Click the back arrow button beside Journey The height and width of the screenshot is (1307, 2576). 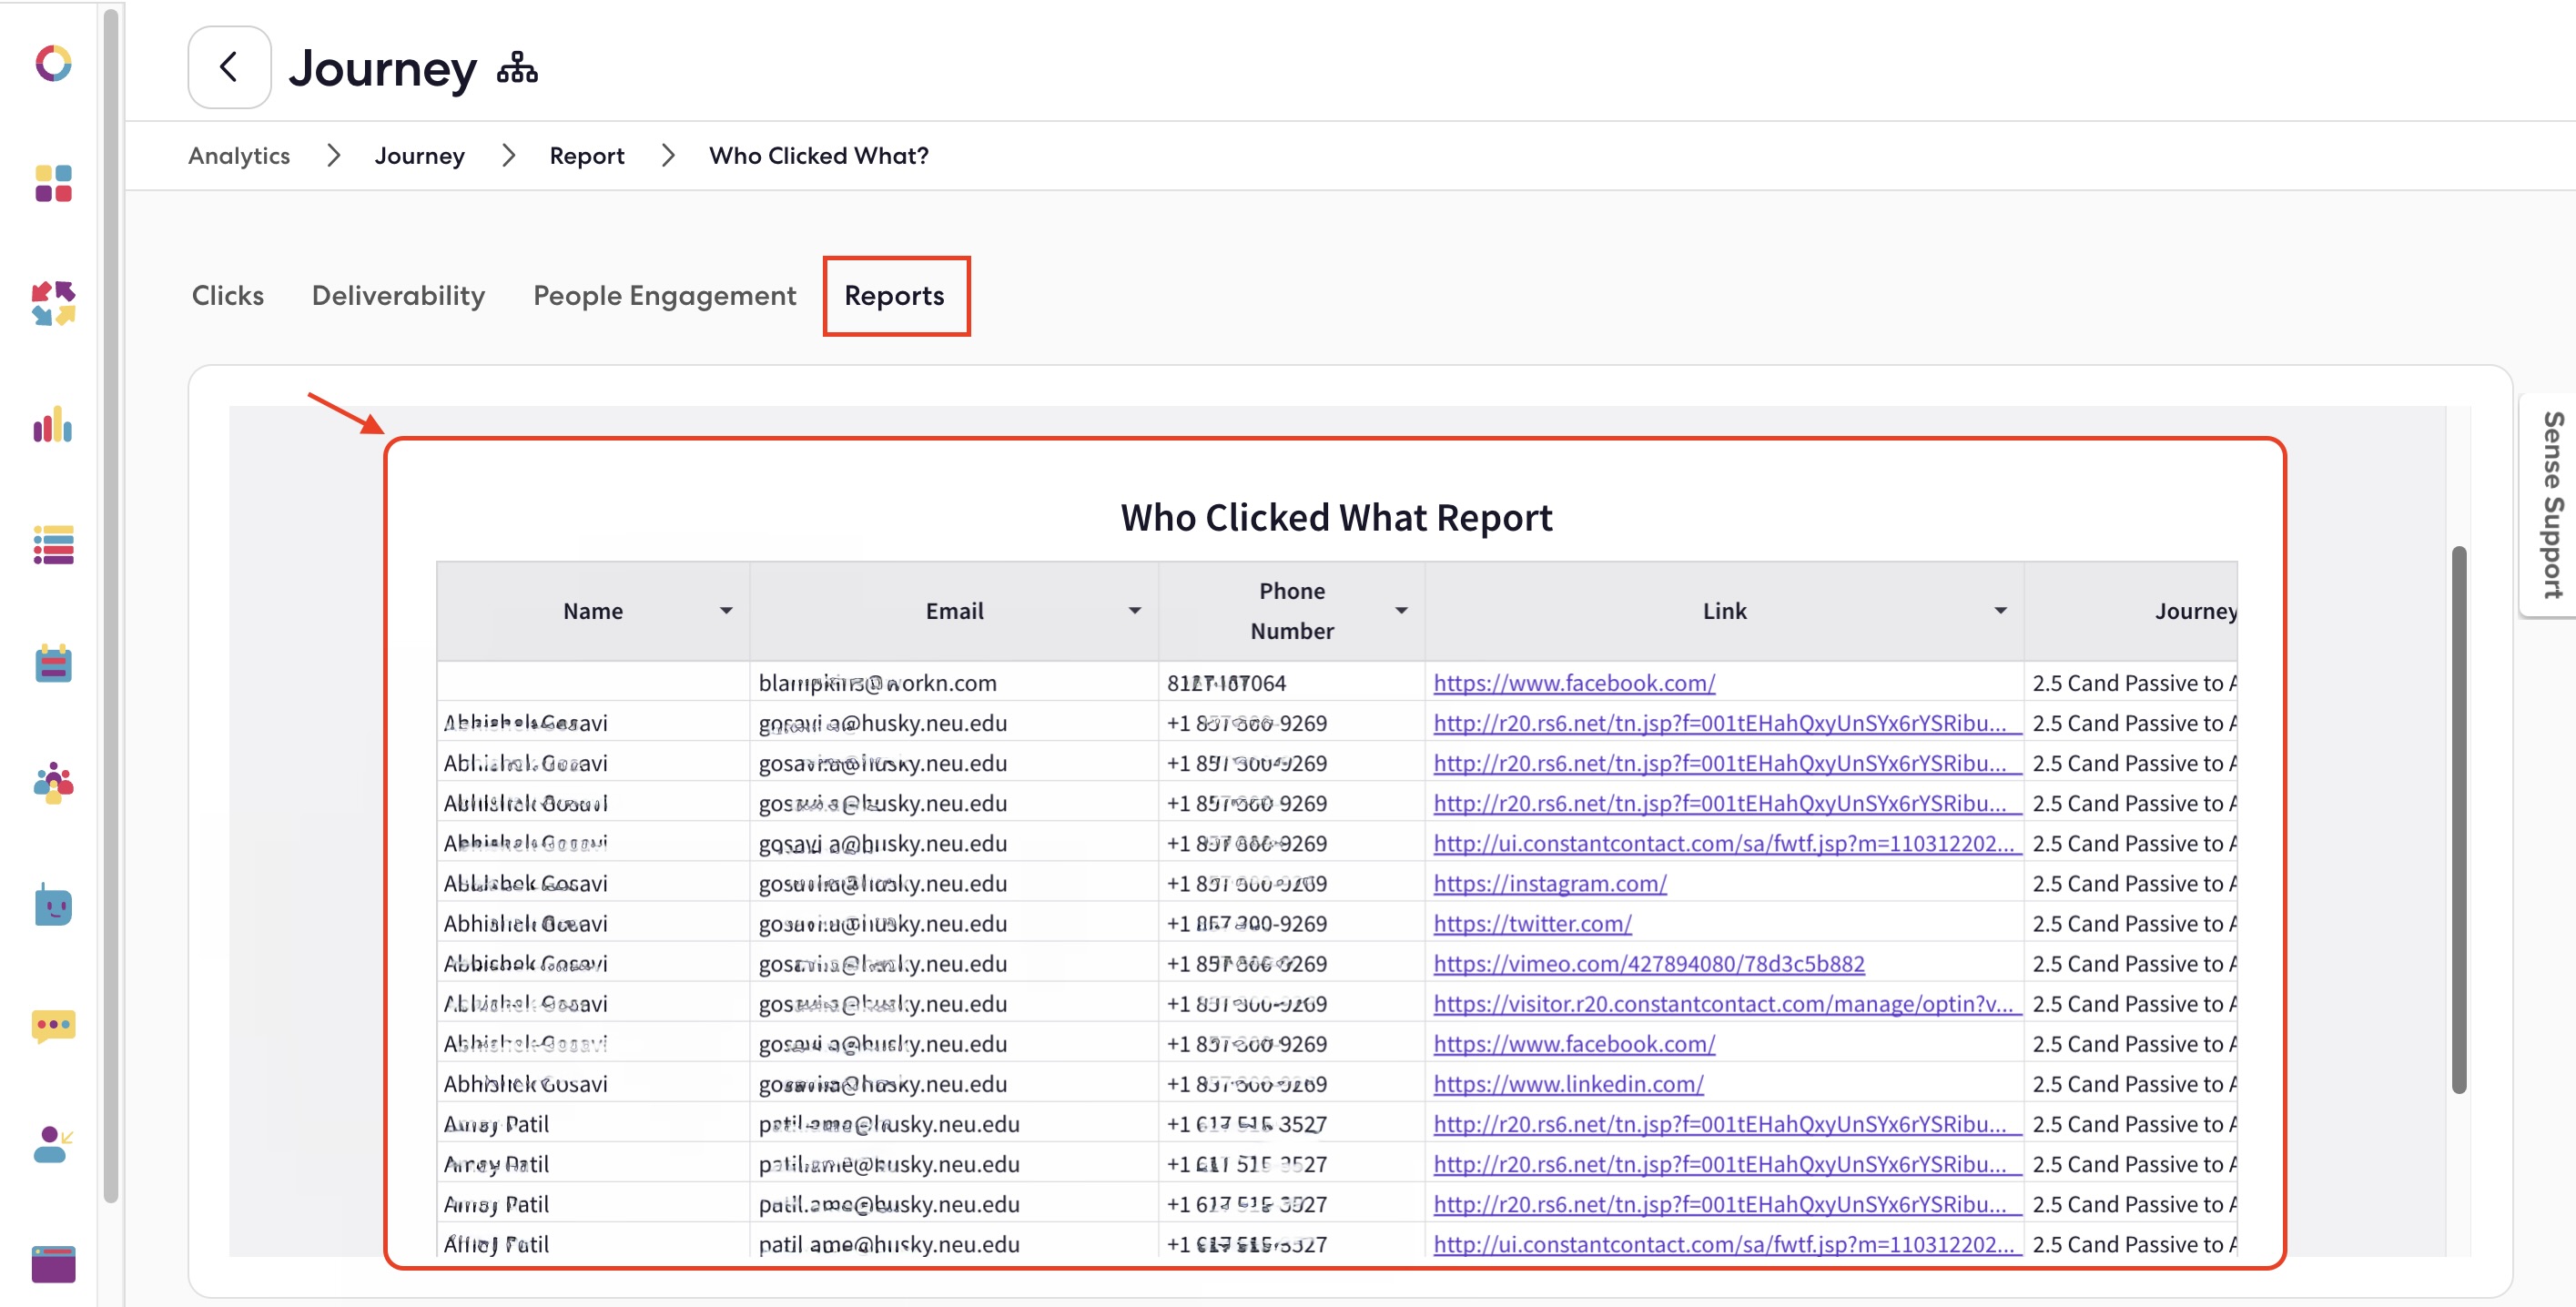(229, 67)
